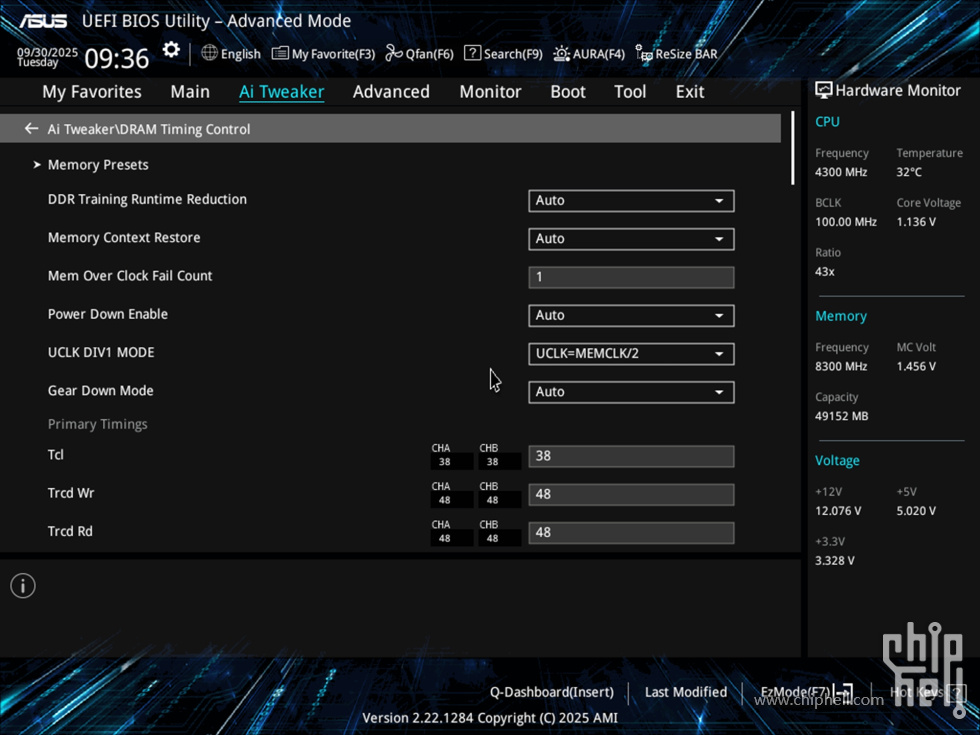This screenshot has width=980, height=735.
Task: Expand Memory Presets submenu
Action: [x=97, y=165]
